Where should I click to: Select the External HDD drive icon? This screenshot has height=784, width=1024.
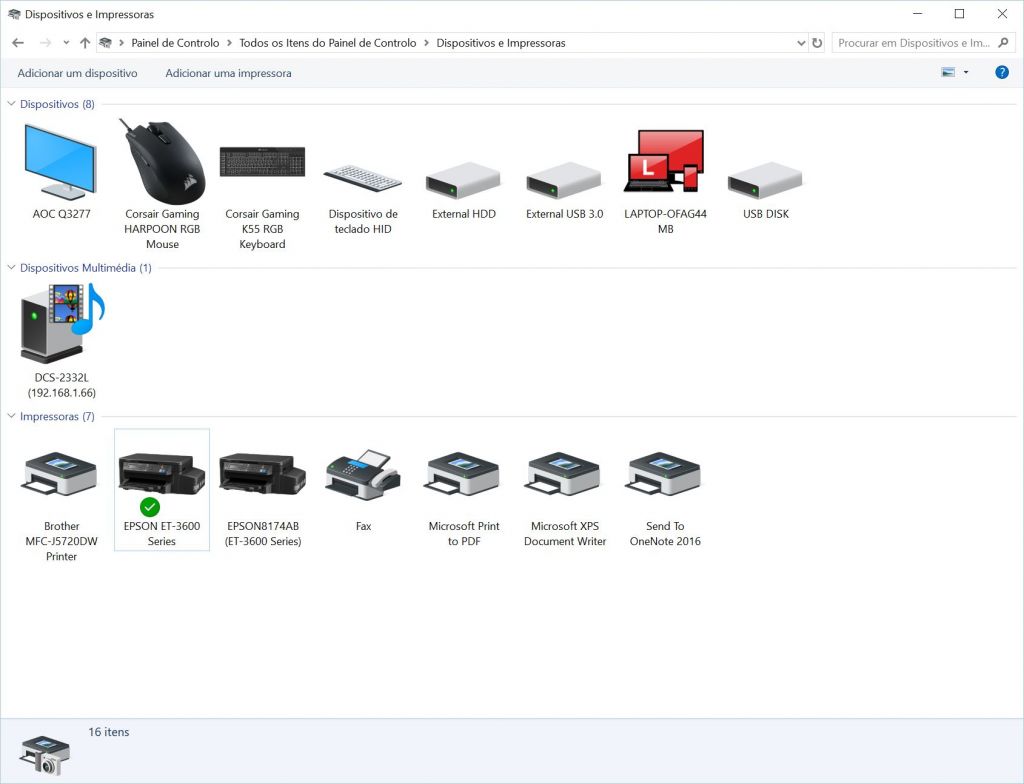464,189
